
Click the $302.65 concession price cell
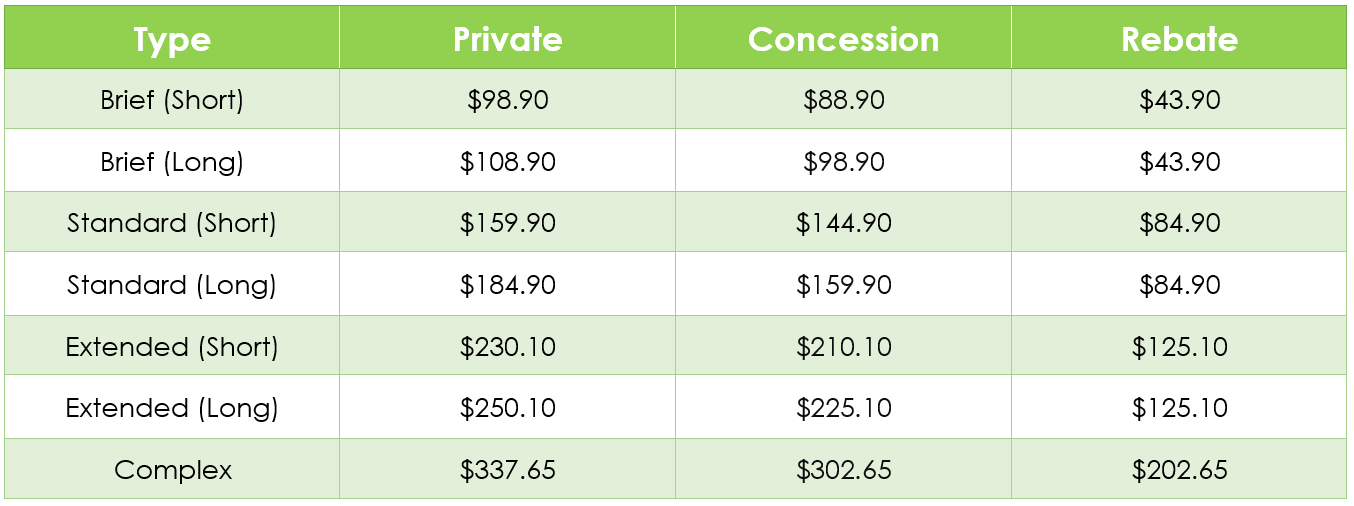click(x=844, y=470)
